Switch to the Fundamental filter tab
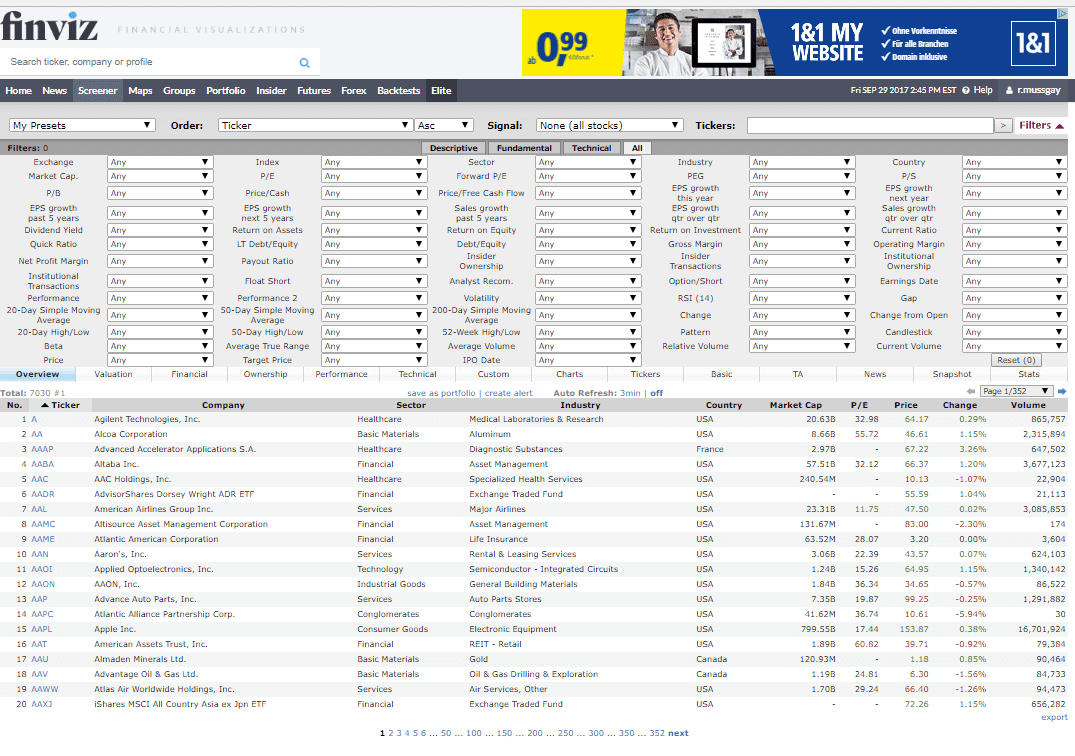 [x=524, y=148]
